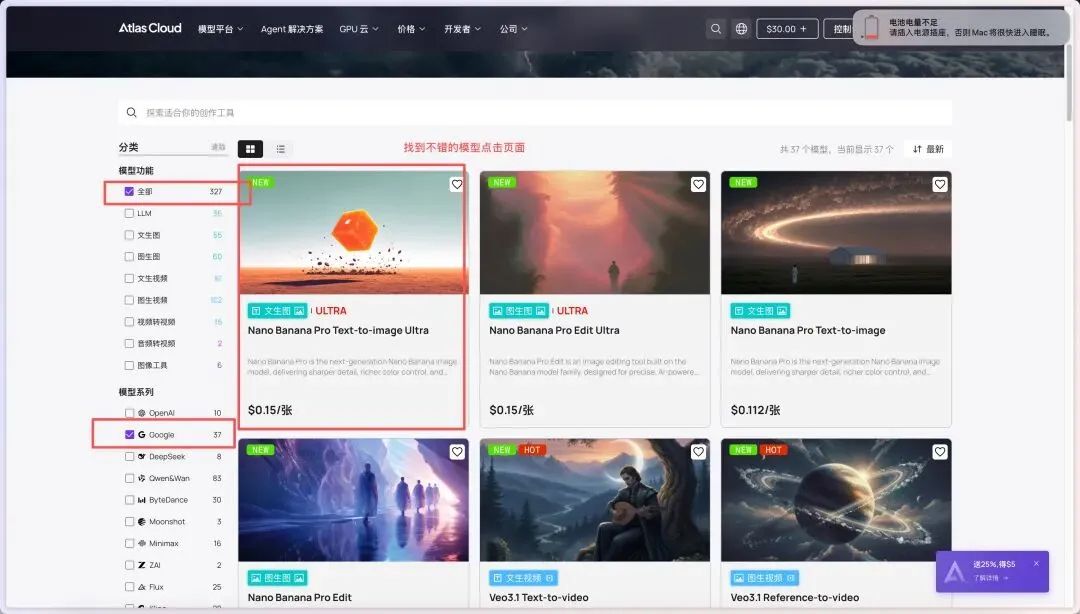Open Nano Banana Pro Text-to-image Ultra title
Viewport: 1080px width, 614px height.
coord(338,330)
